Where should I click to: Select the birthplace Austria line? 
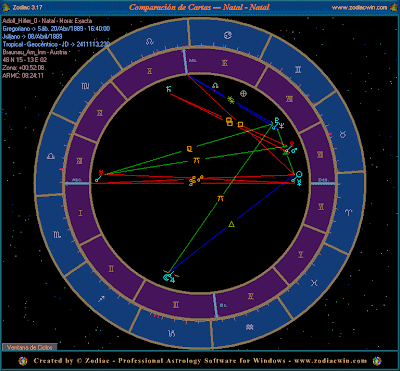(35, 52)
